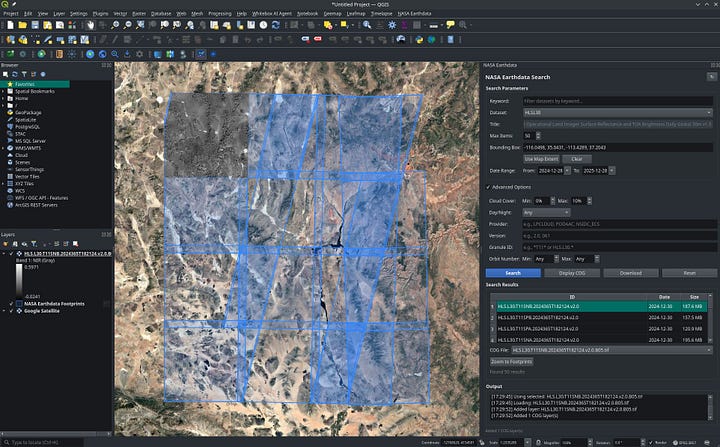720x447 pixels.
Task: Toggle visibility of Google Satellite layer
Action: coord(11,311)
